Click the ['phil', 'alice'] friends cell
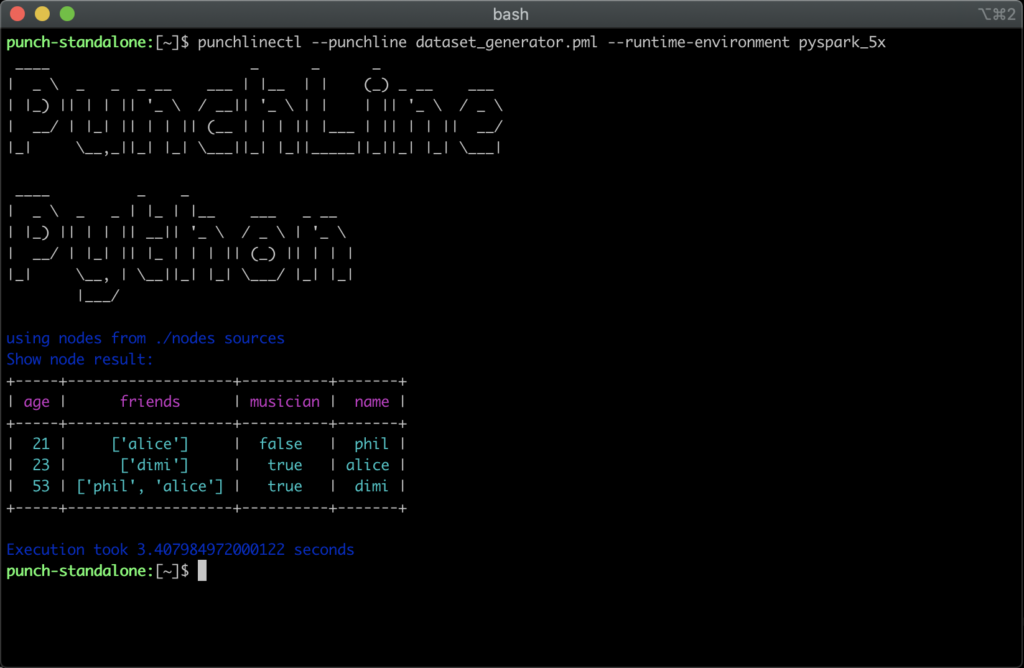This screenshot has height=668, width=1024. [150, 486]
